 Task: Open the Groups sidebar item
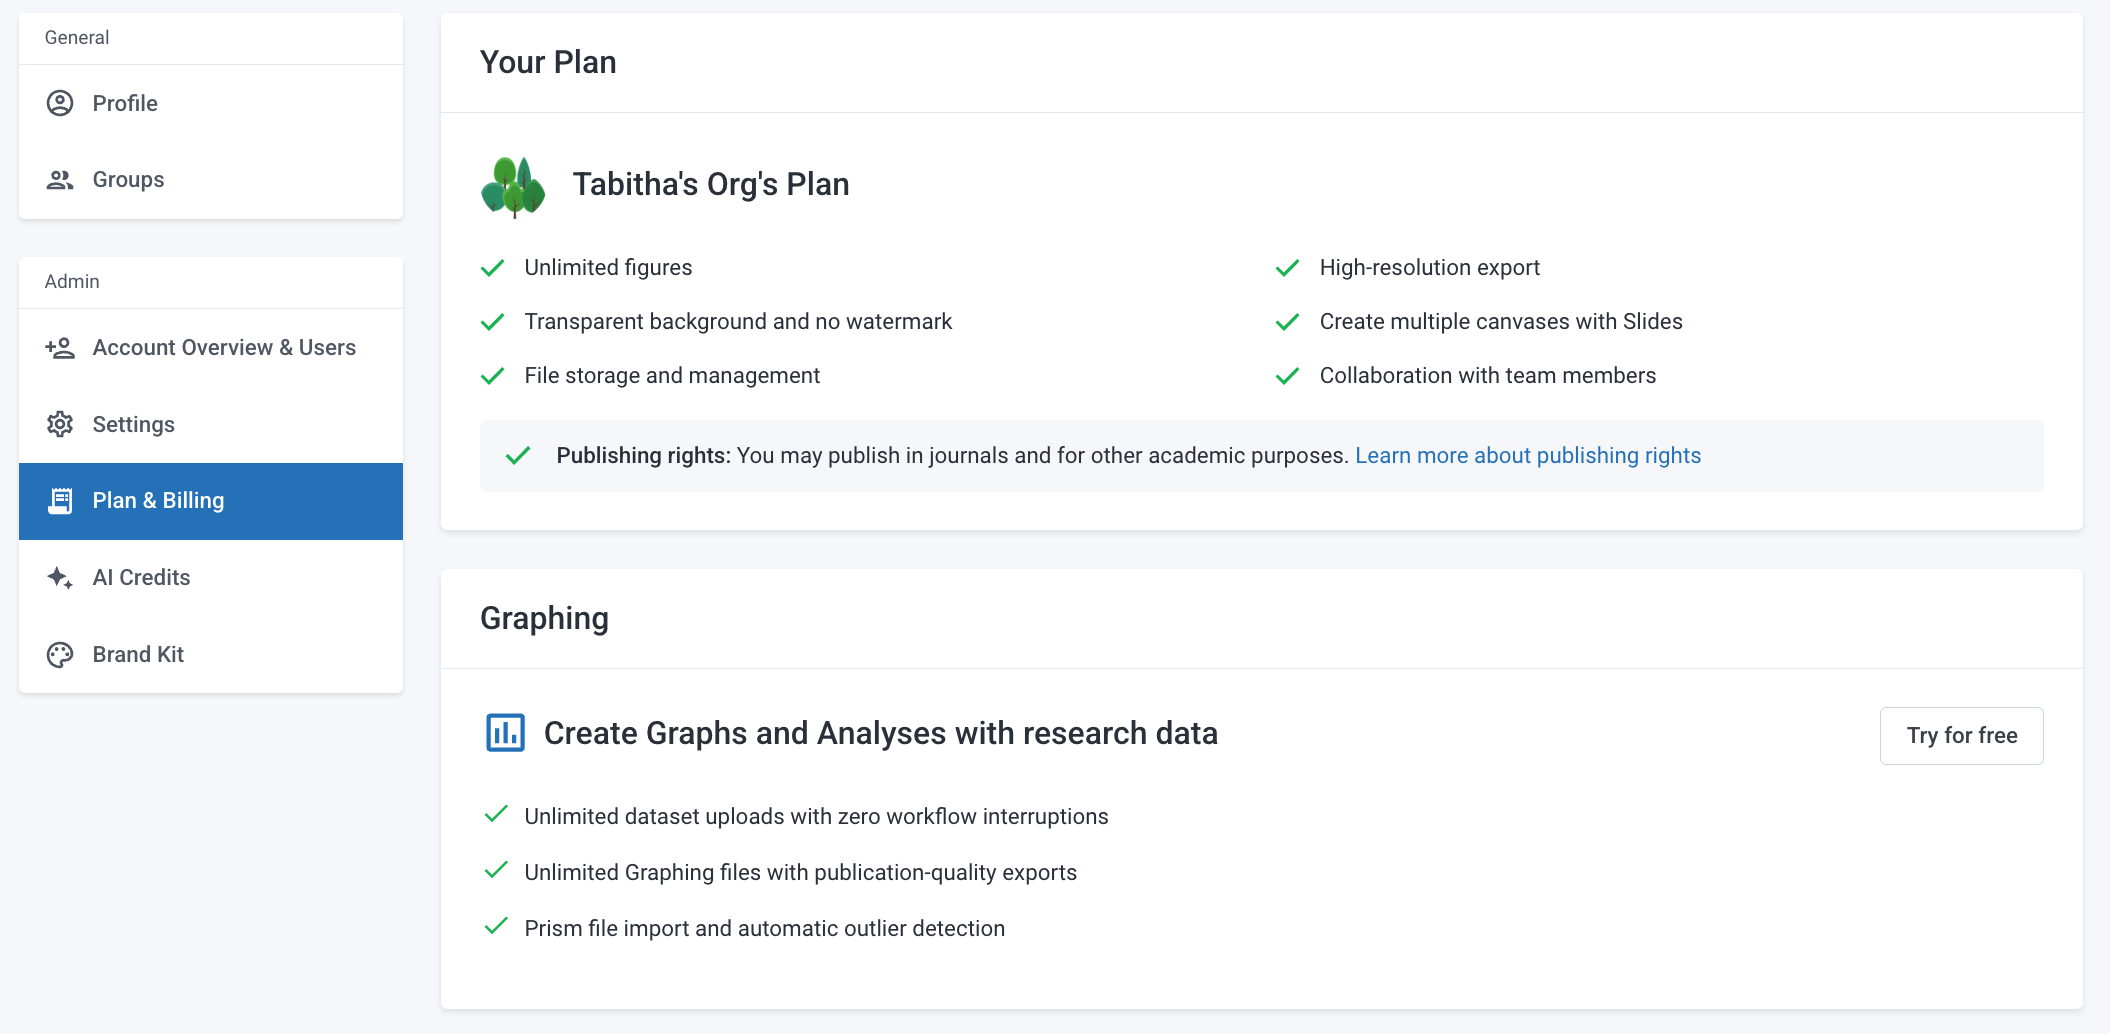(x=211, y=180)
